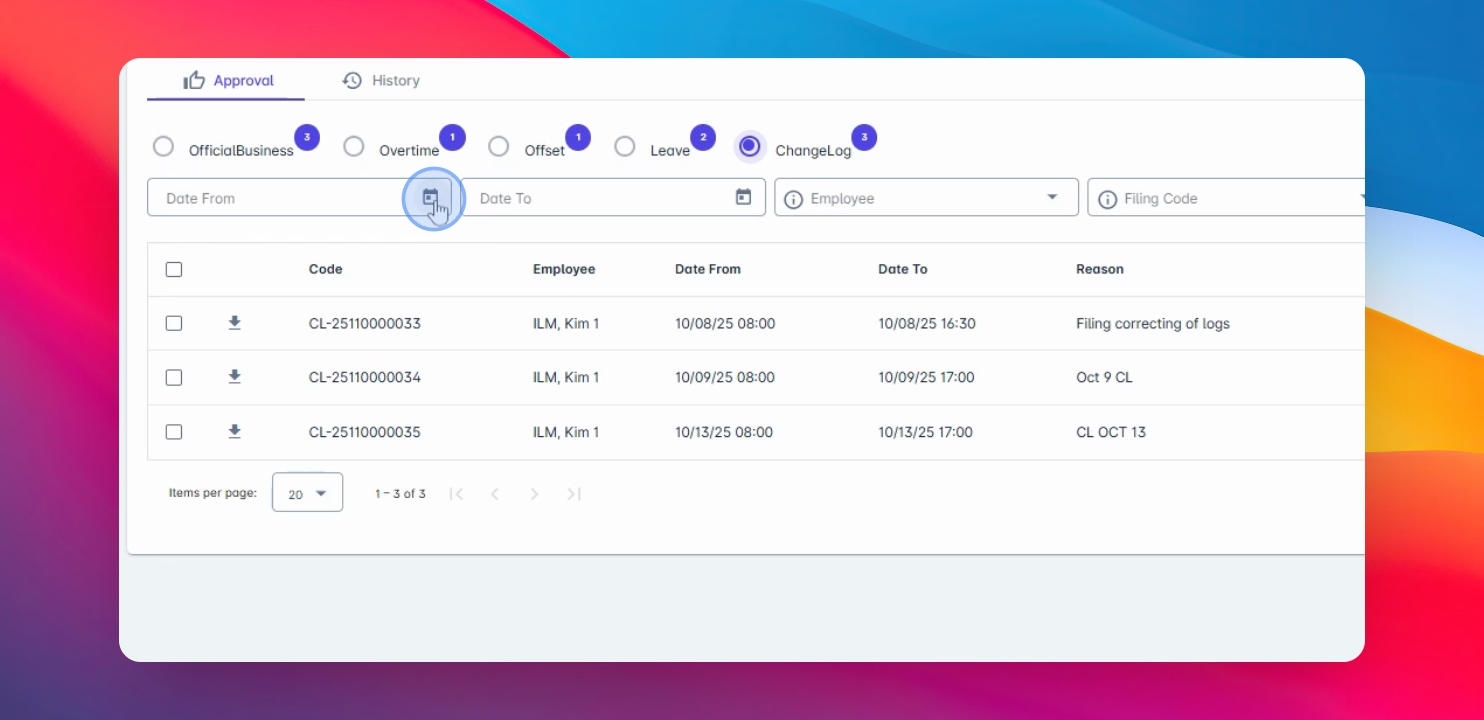The image size is (1484, 720).
Task: Click the Employee field info icon
Action: (793, 199)
